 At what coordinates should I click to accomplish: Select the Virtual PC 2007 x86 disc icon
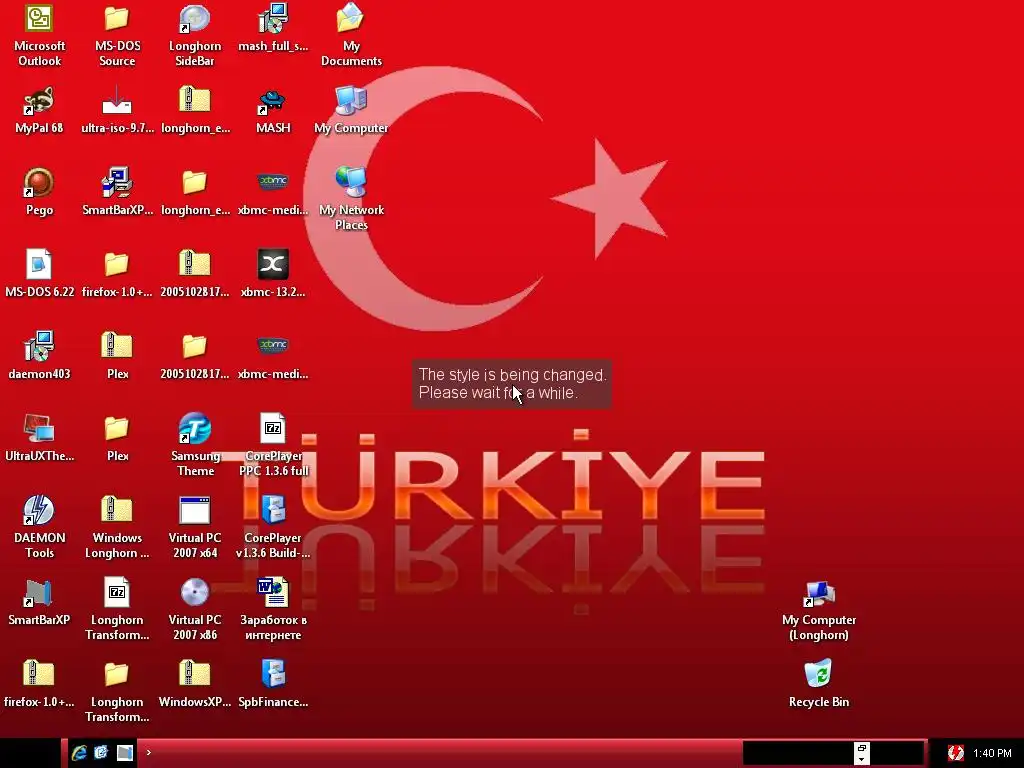pos(195,593)
